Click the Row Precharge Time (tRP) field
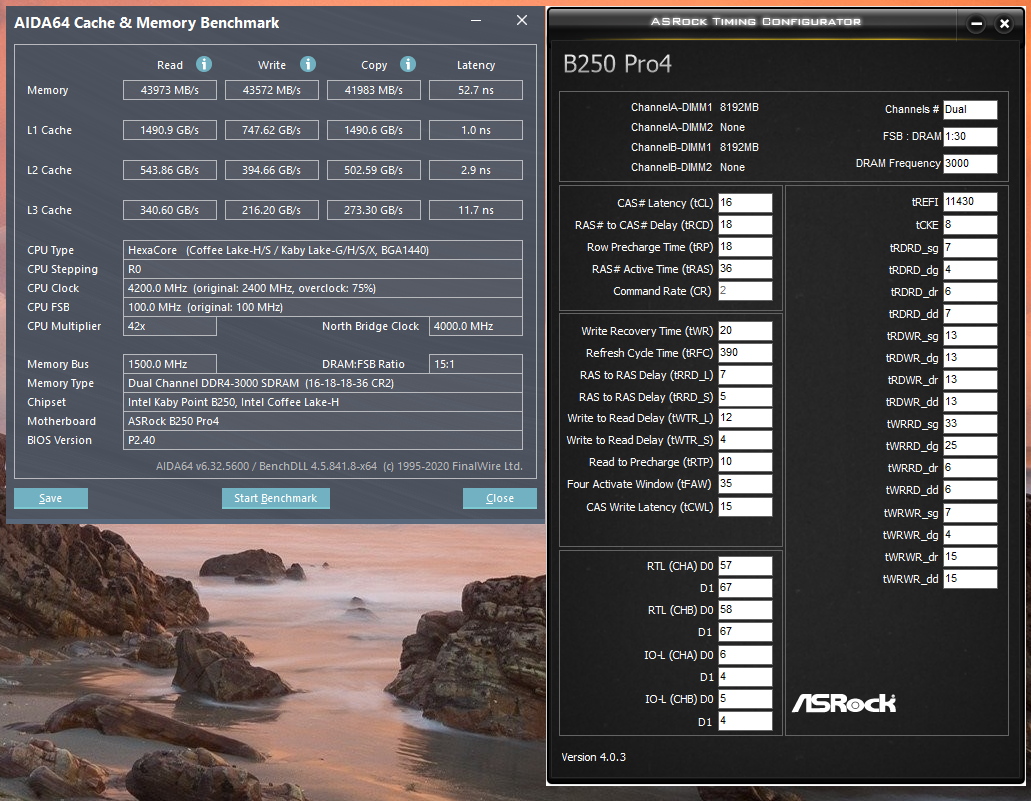This screenshot has width=1031, height=801. [x=745, y=247]
